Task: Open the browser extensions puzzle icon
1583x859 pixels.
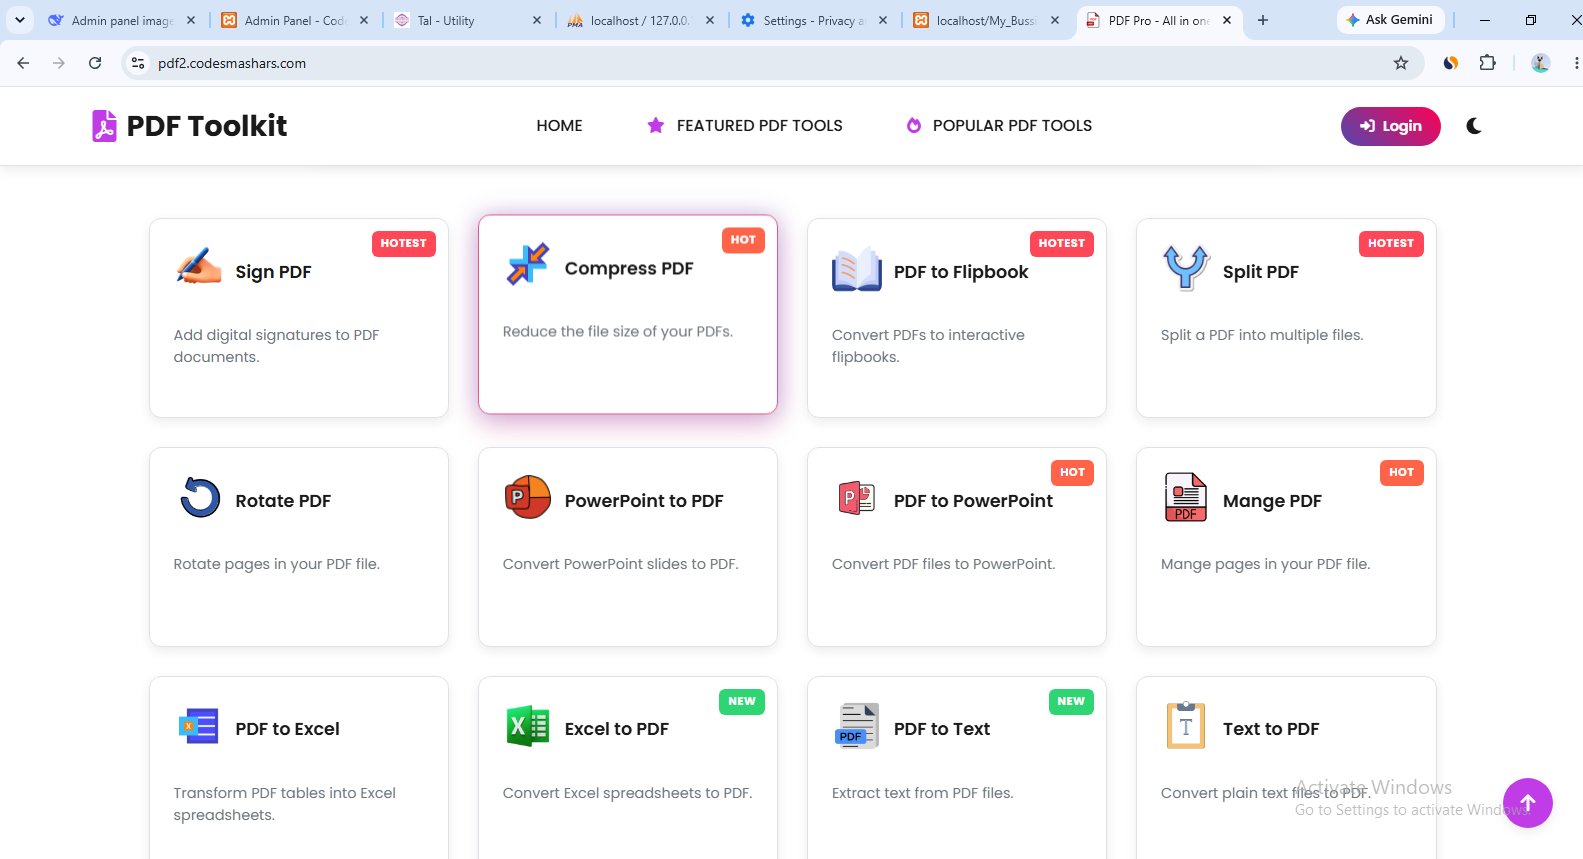Action: (x=1488, y=63)
